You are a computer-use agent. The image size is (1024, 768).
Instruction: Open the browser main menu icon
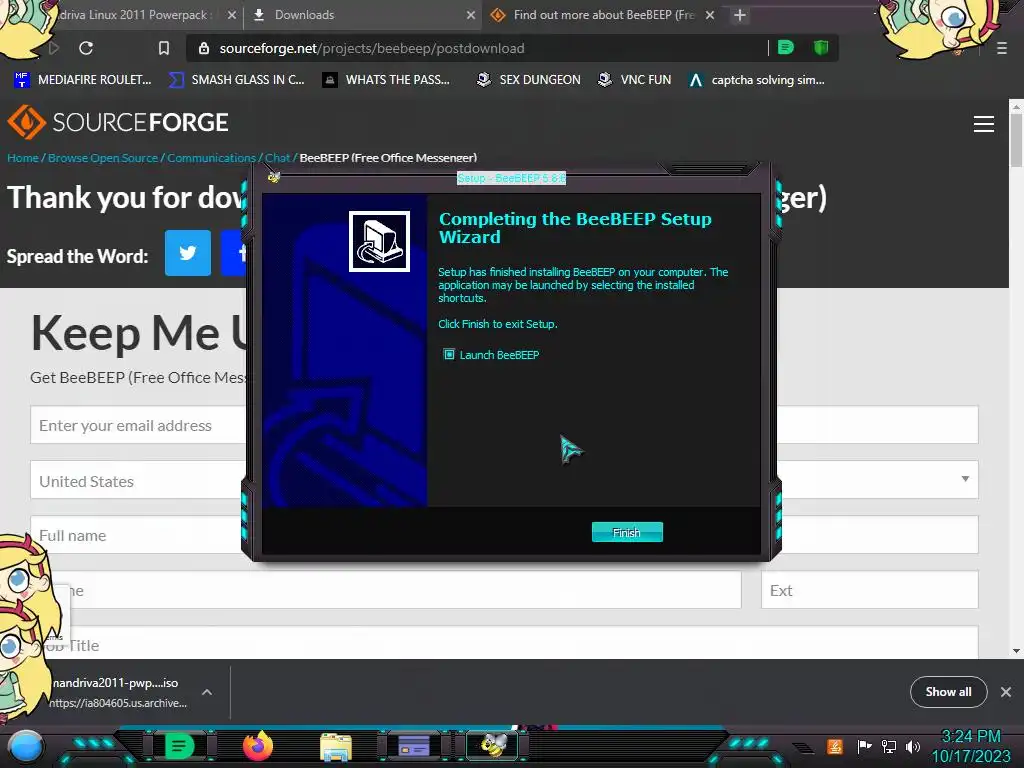click(x=1002, y=48)
